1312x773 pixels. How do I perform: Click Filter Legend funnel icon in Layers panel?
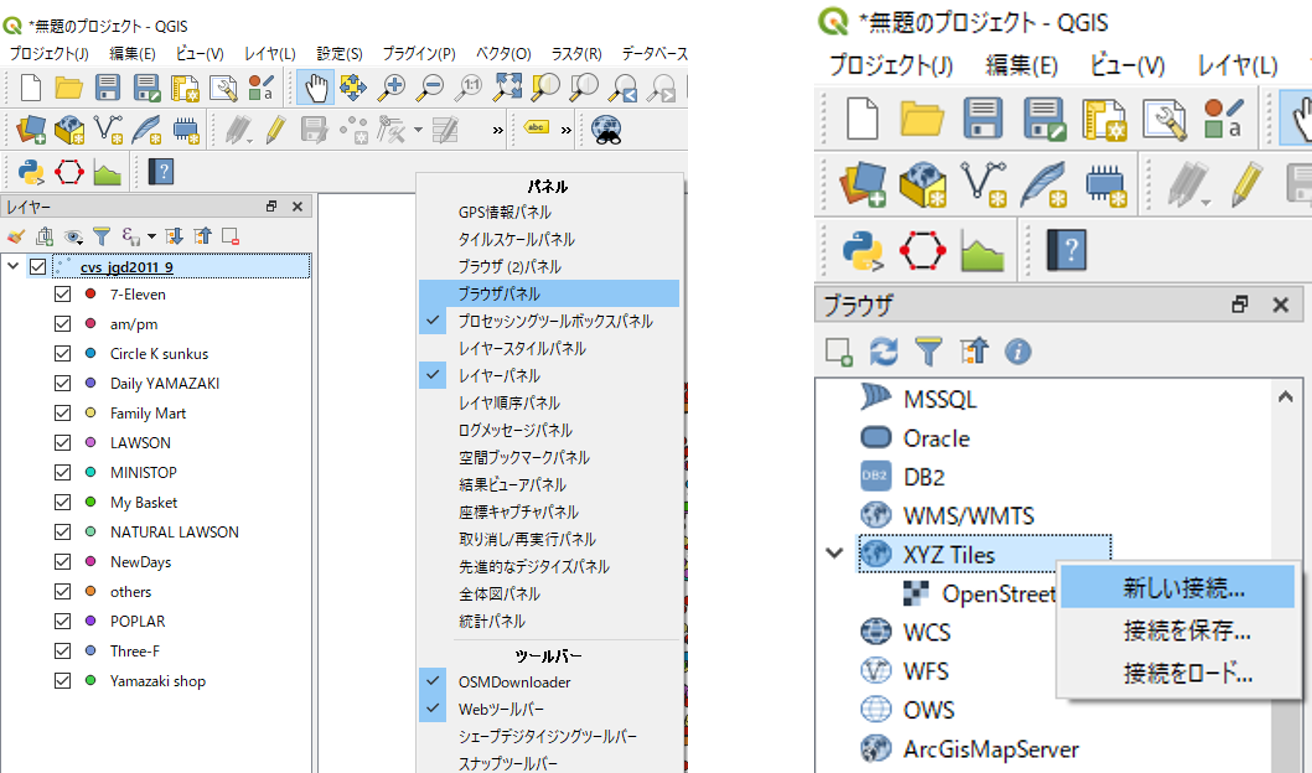coord(101,236)
